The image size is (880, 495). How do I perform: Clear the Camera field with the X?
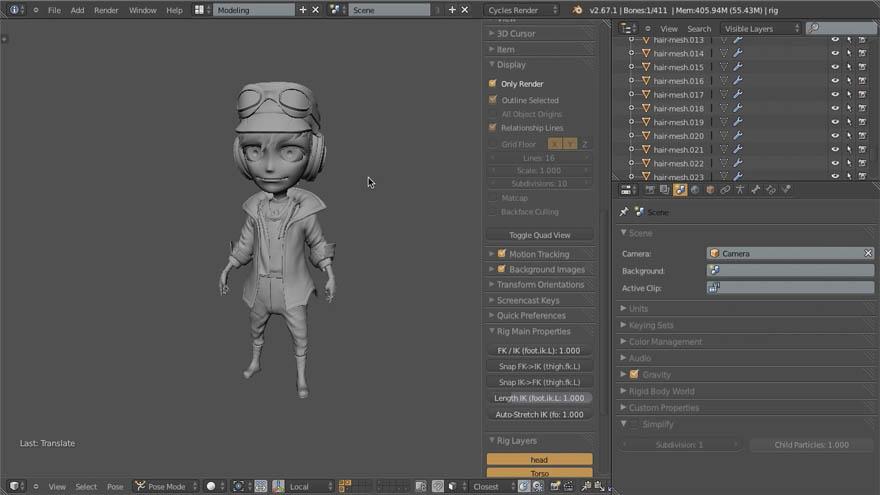pos(868,254)
